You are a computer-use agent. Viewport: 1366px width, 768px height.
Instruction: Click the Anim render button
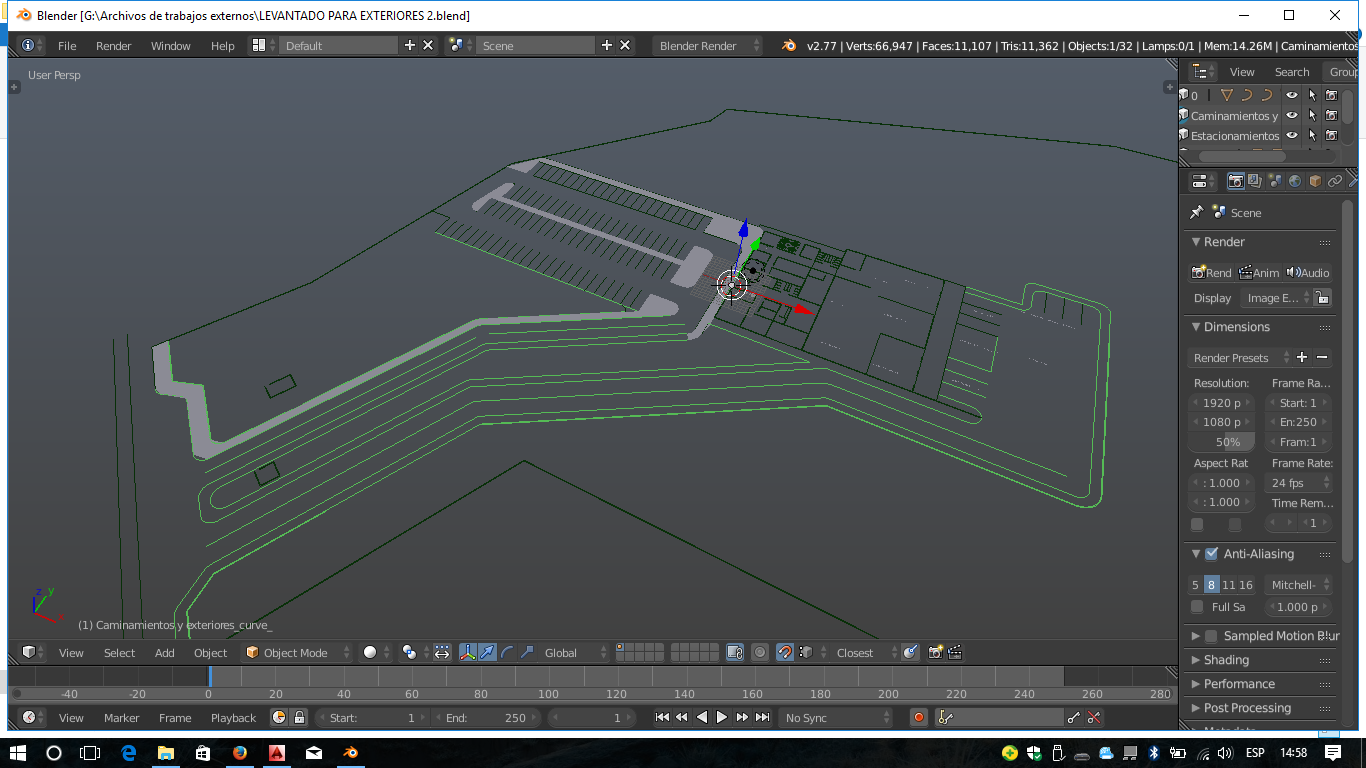point(1259,272)
